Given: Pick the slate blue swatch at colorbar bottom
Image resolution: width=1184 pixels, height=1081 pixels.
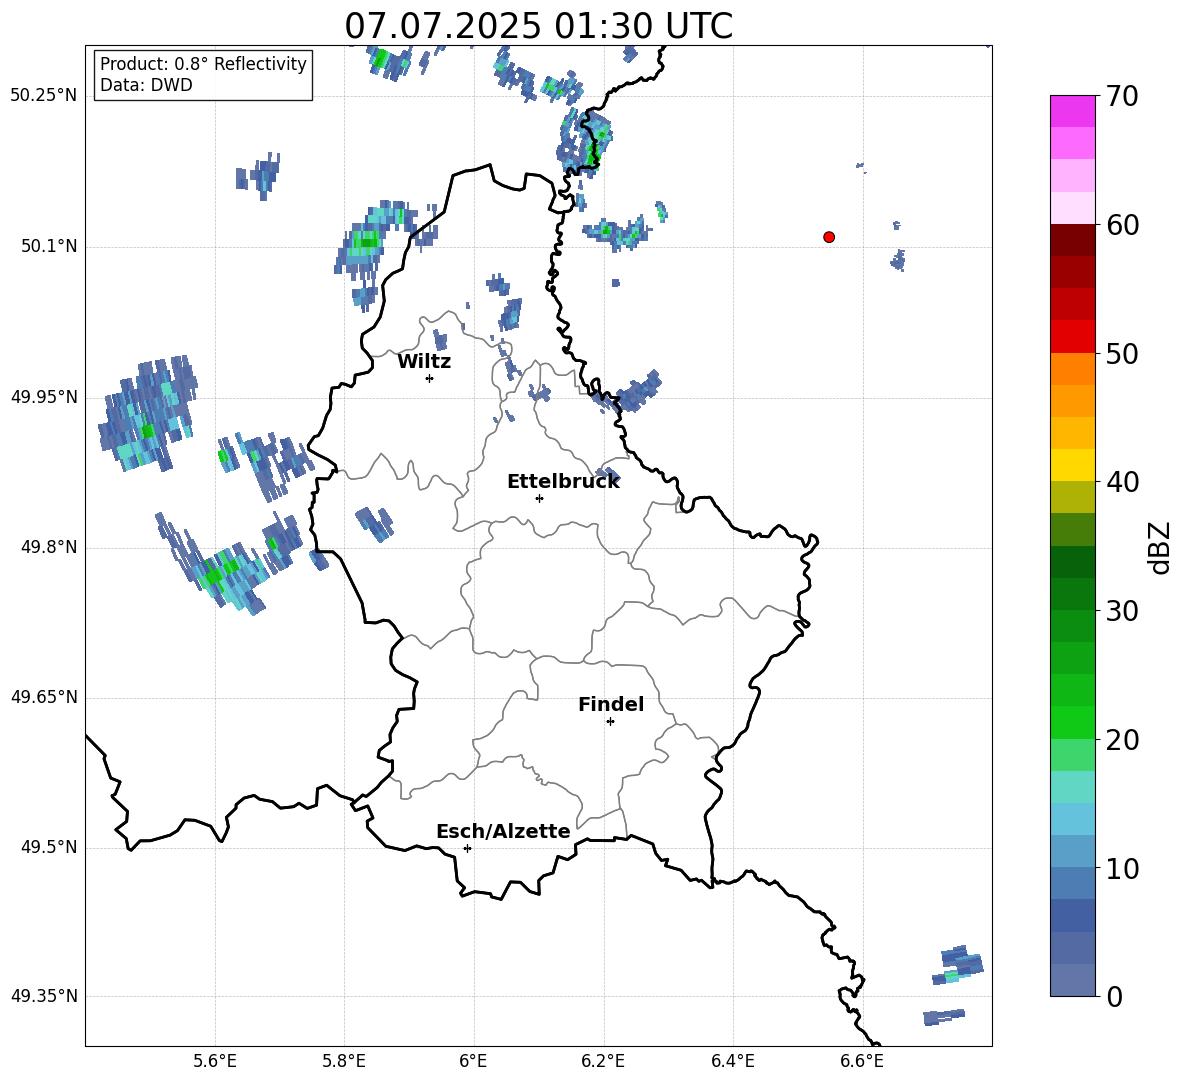Looking at the screenshot, I should tap(1072, 980).
